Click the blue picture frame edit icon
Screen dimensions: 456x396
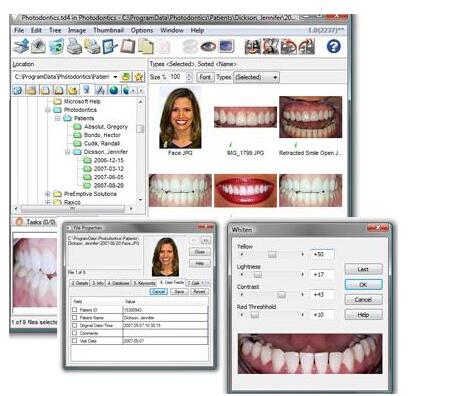point(110,46)
